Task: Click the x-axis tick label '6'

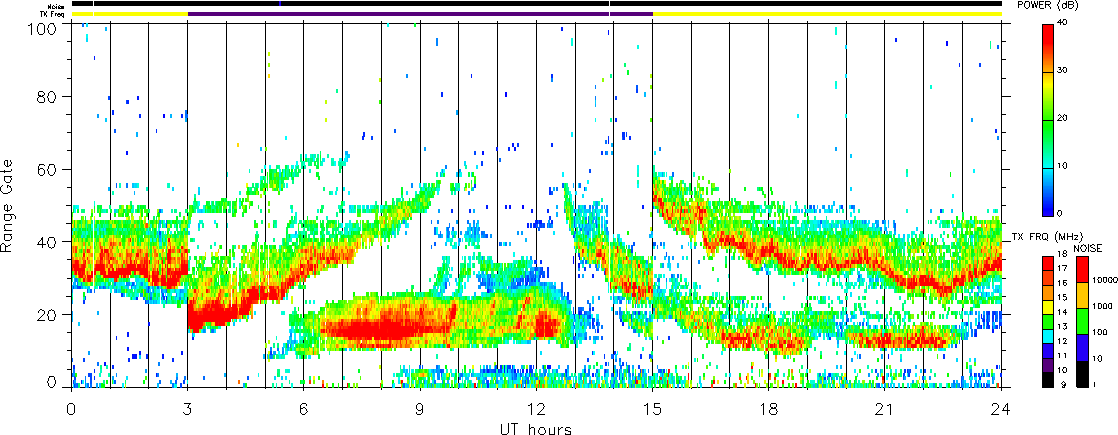Action: (304, 409)
